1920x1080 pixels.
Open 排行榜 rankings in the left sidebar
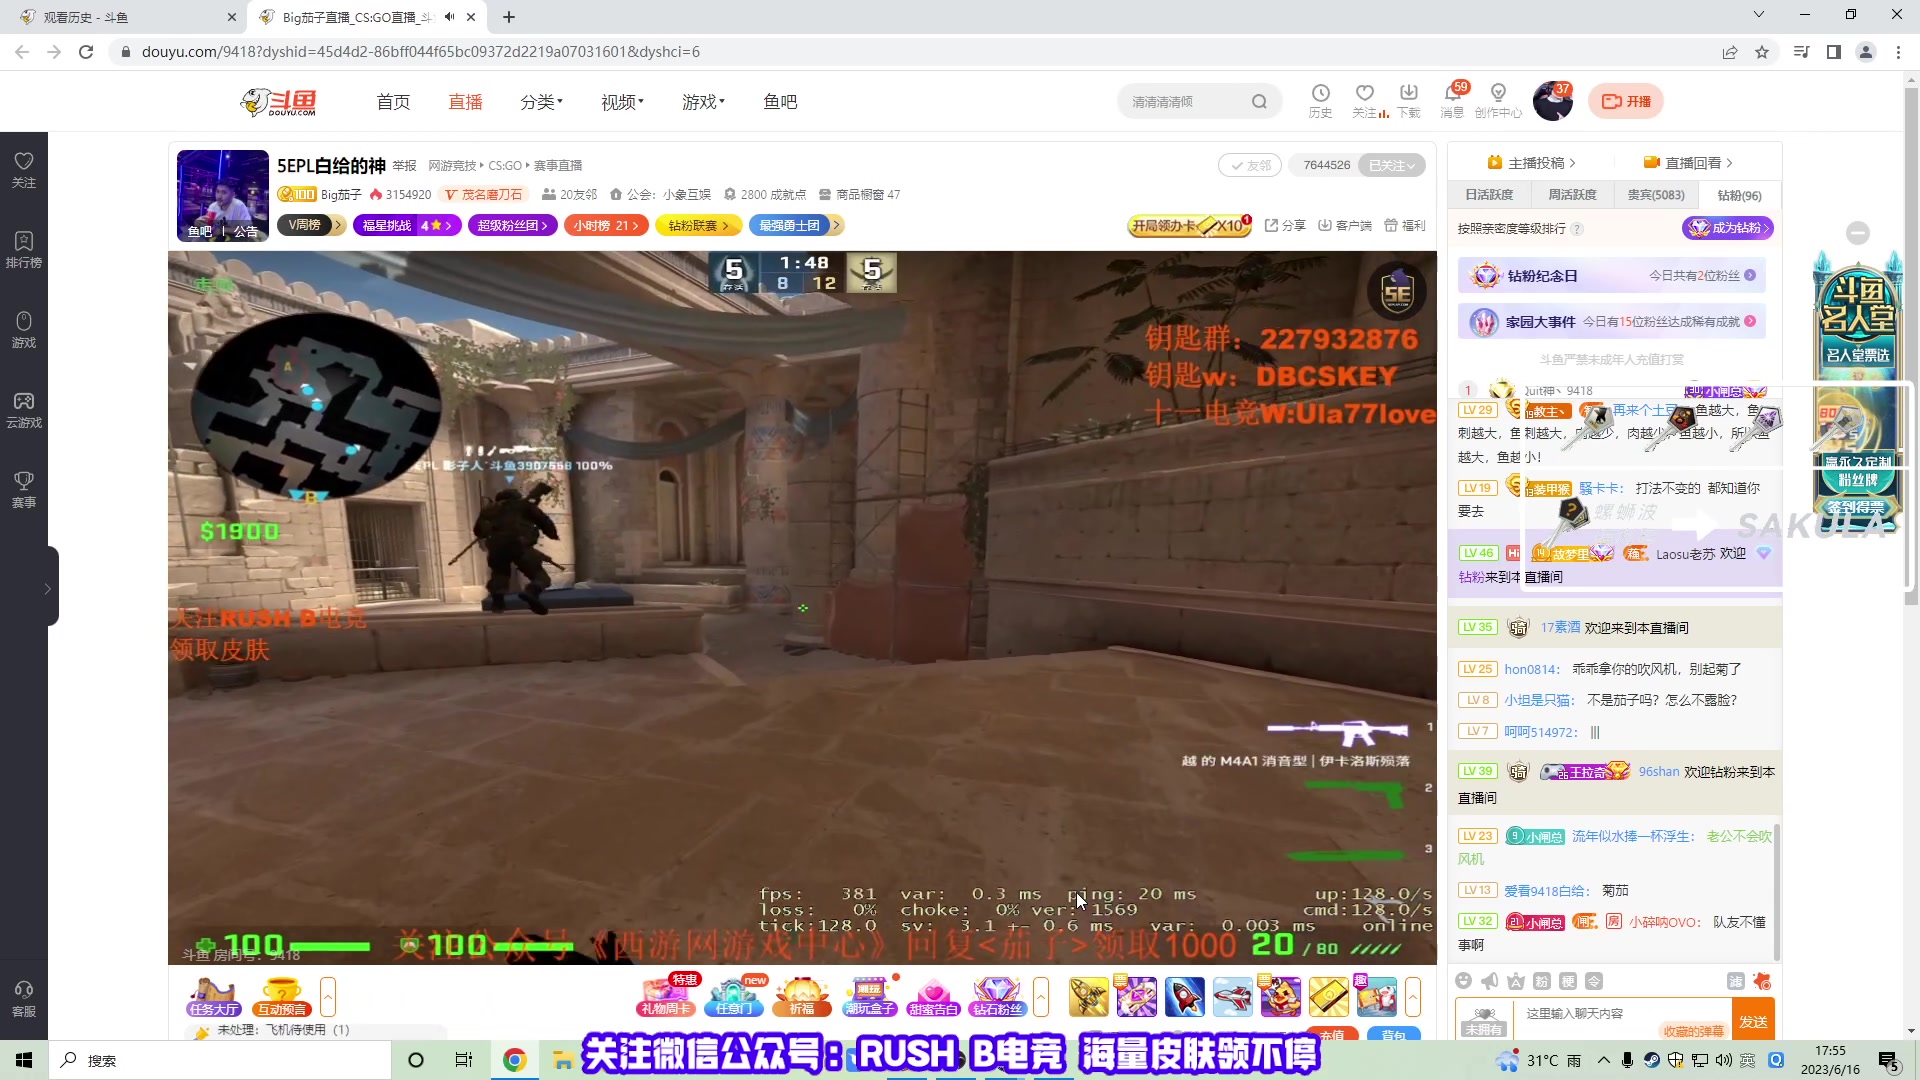pyautogui.click(x=24, y=249)
